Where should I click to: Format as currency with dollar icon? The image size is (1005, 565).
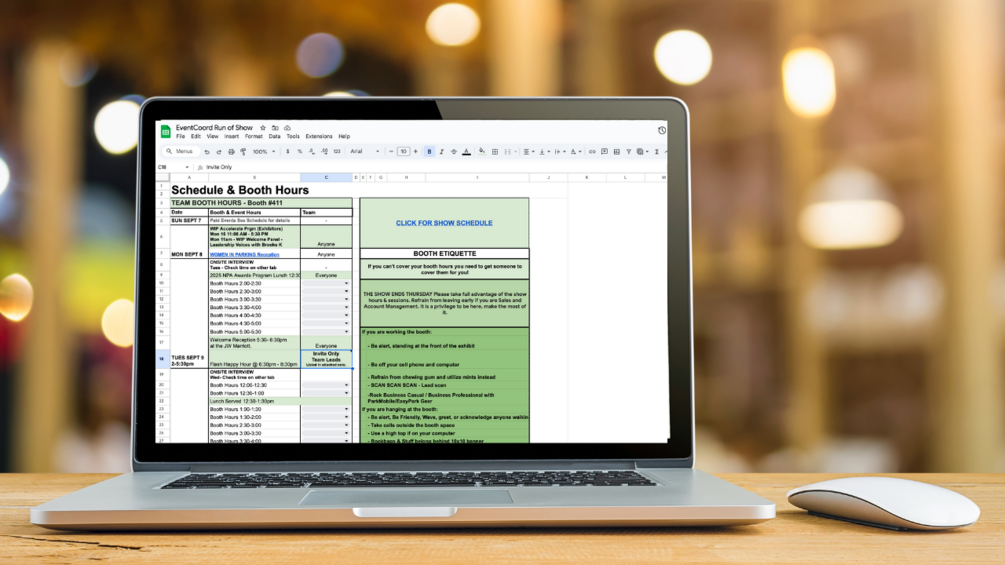[287, 151]
